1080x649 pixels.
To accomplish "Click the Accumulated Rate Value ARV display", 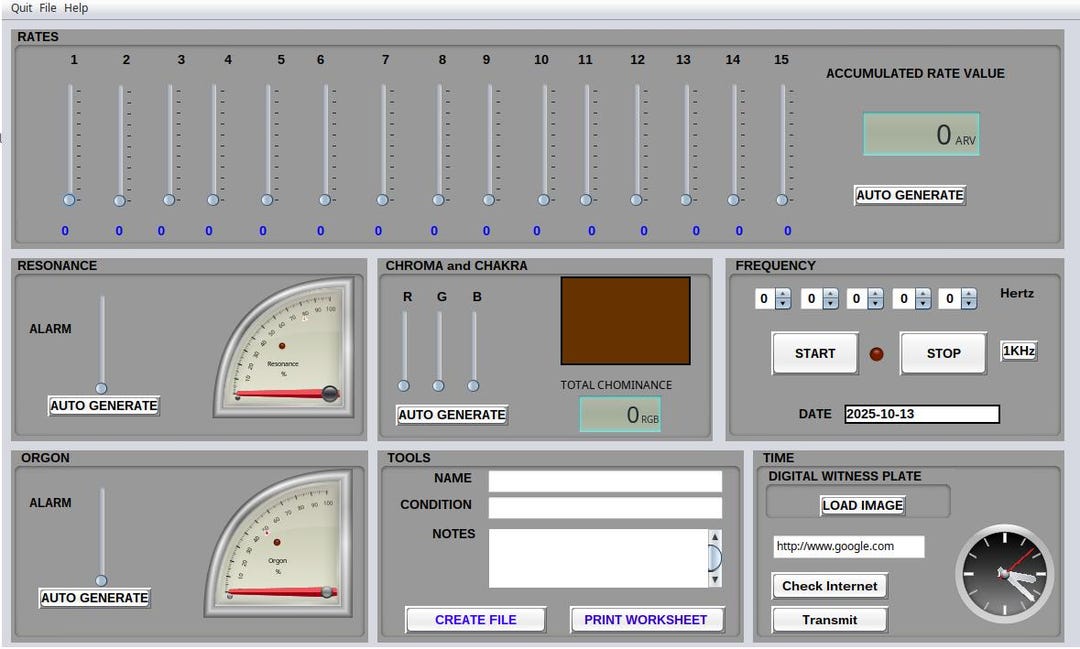I will pyautogui.click(x=921, y=134).
